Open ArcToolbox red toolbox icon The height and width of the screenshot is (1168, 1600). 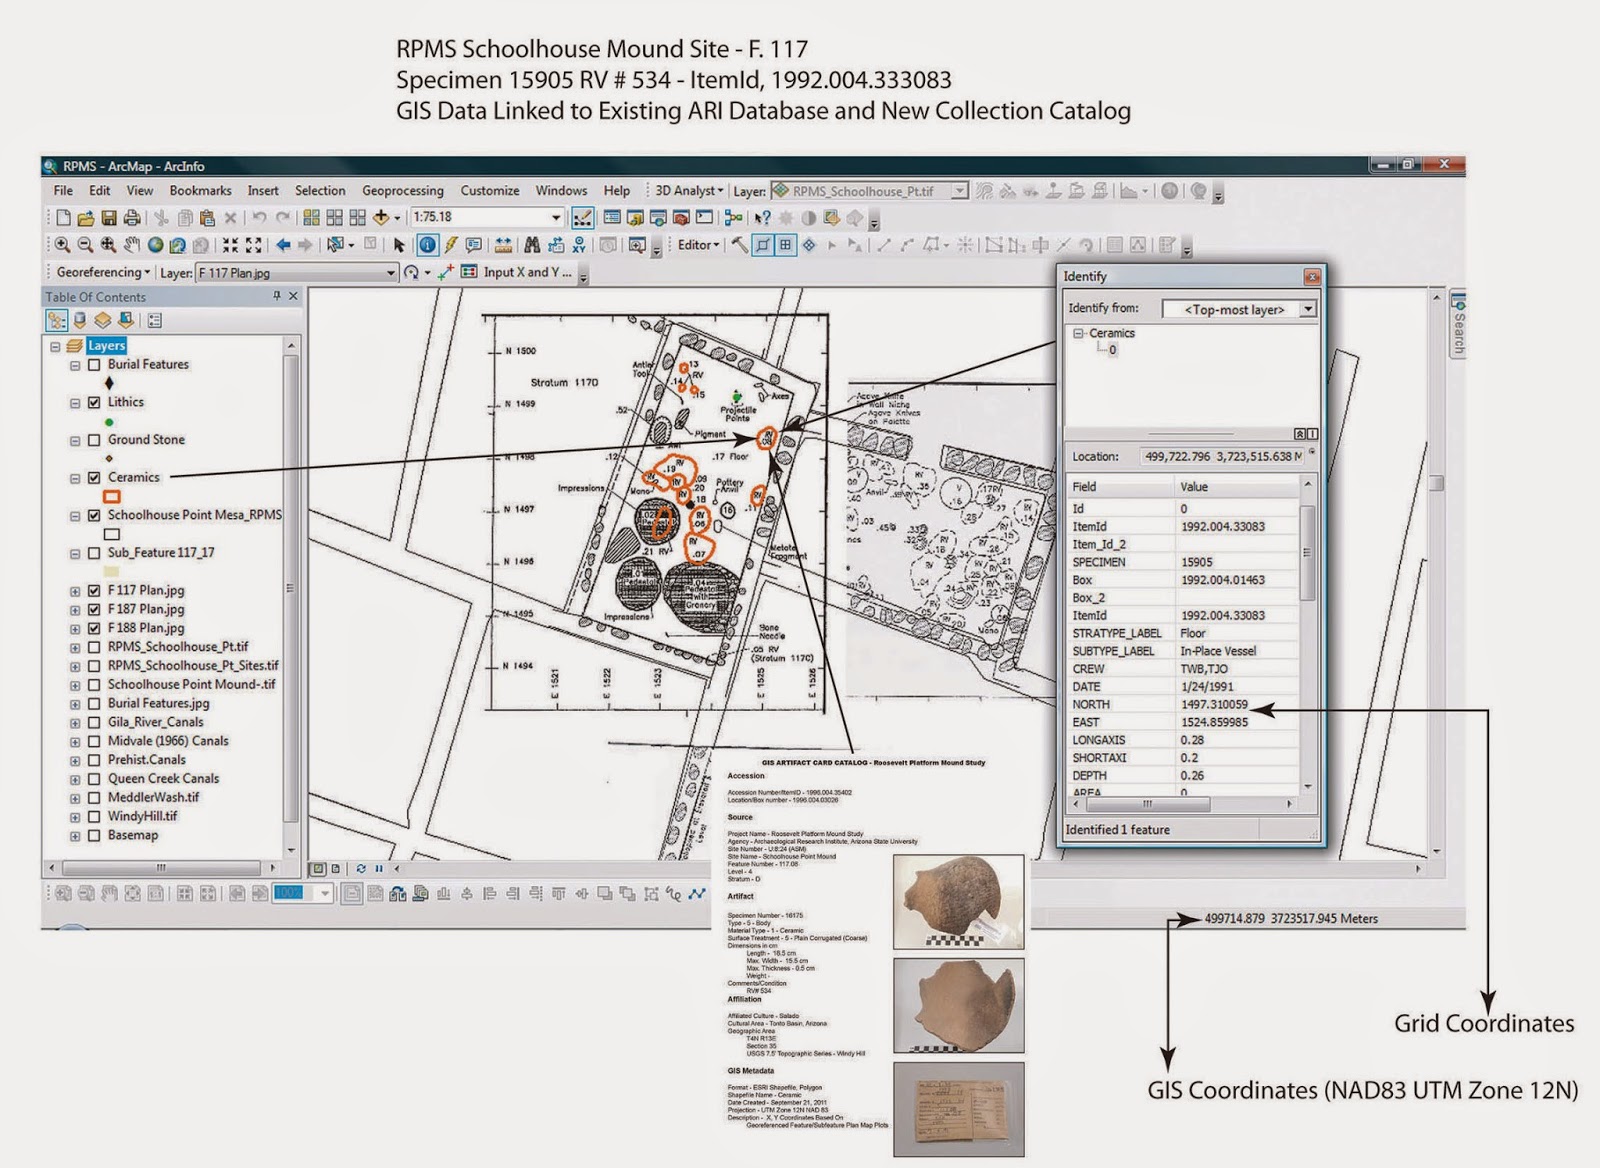pos(681,217)
